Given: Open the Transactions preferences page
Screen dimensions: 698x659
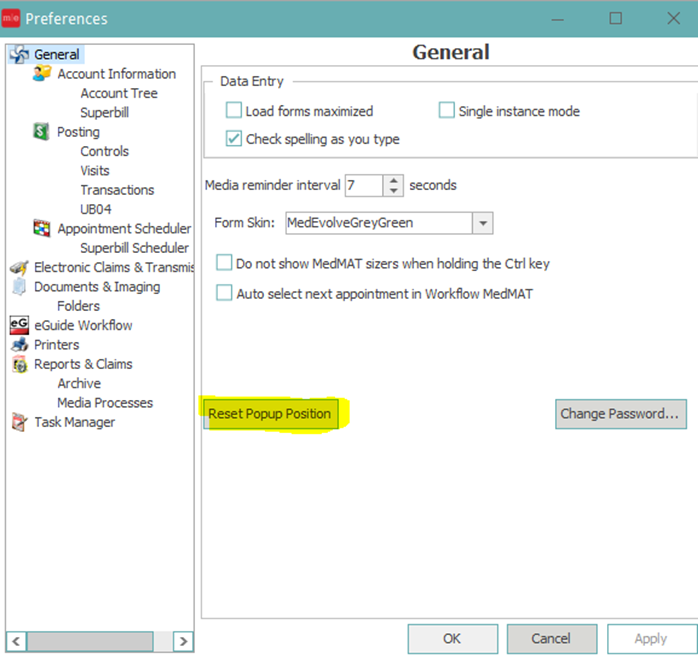Looking at the screenshot, I should pyautogui.click(x=117, y=190).
